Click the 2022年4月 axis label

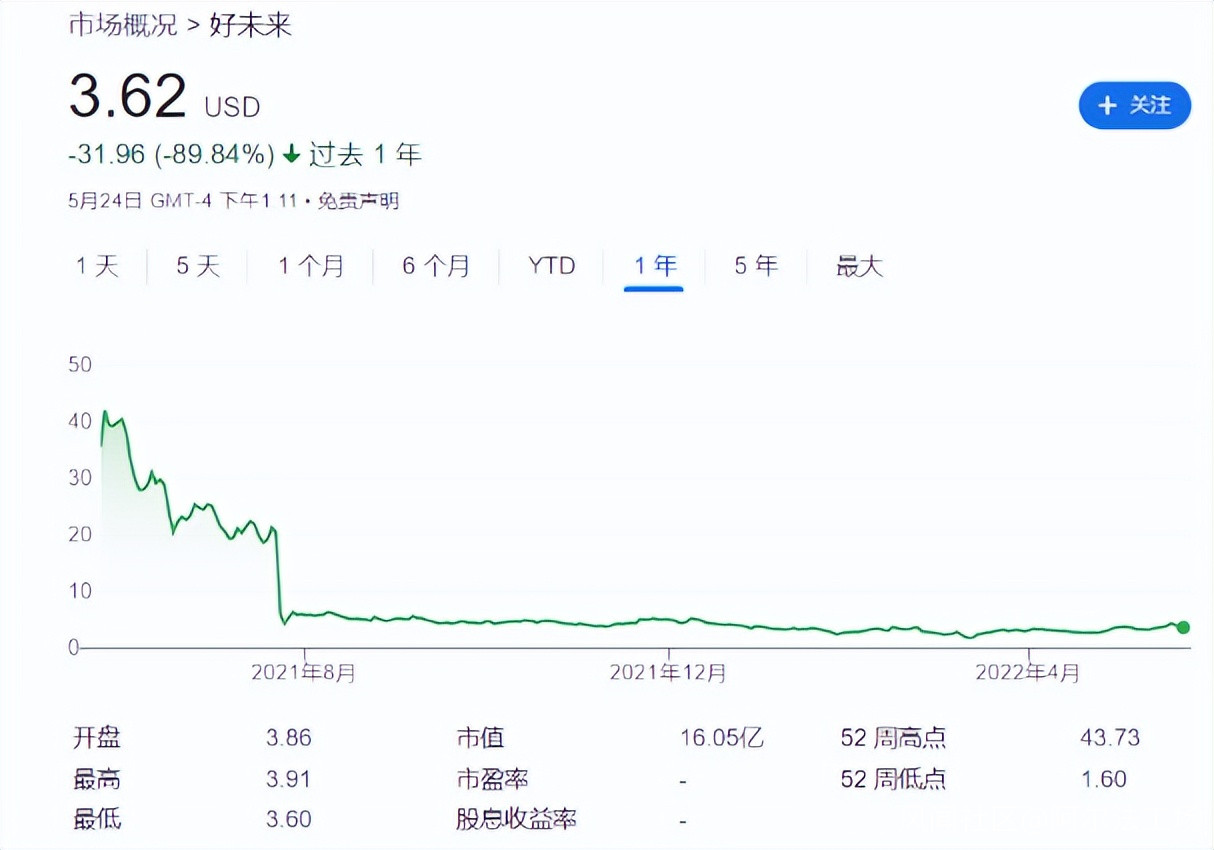coord(1027,673)
